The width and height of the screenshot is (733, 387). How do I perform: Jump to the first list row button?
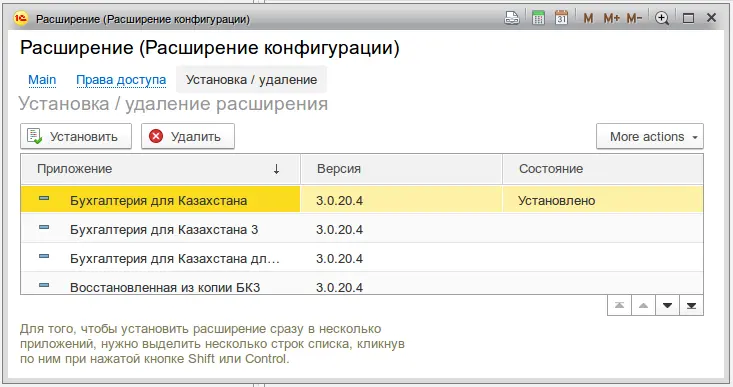(619, 306)
